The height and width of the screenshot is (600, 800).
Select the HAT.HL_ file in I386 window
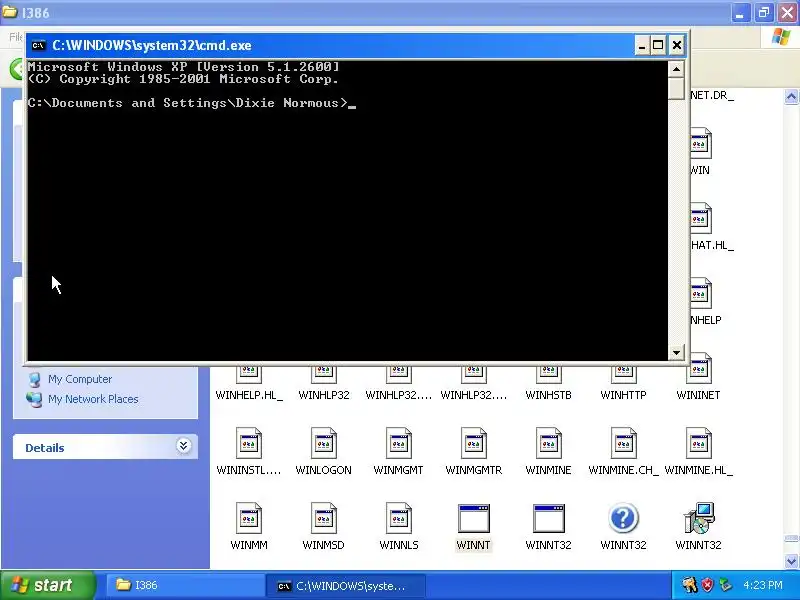point(702,219)
